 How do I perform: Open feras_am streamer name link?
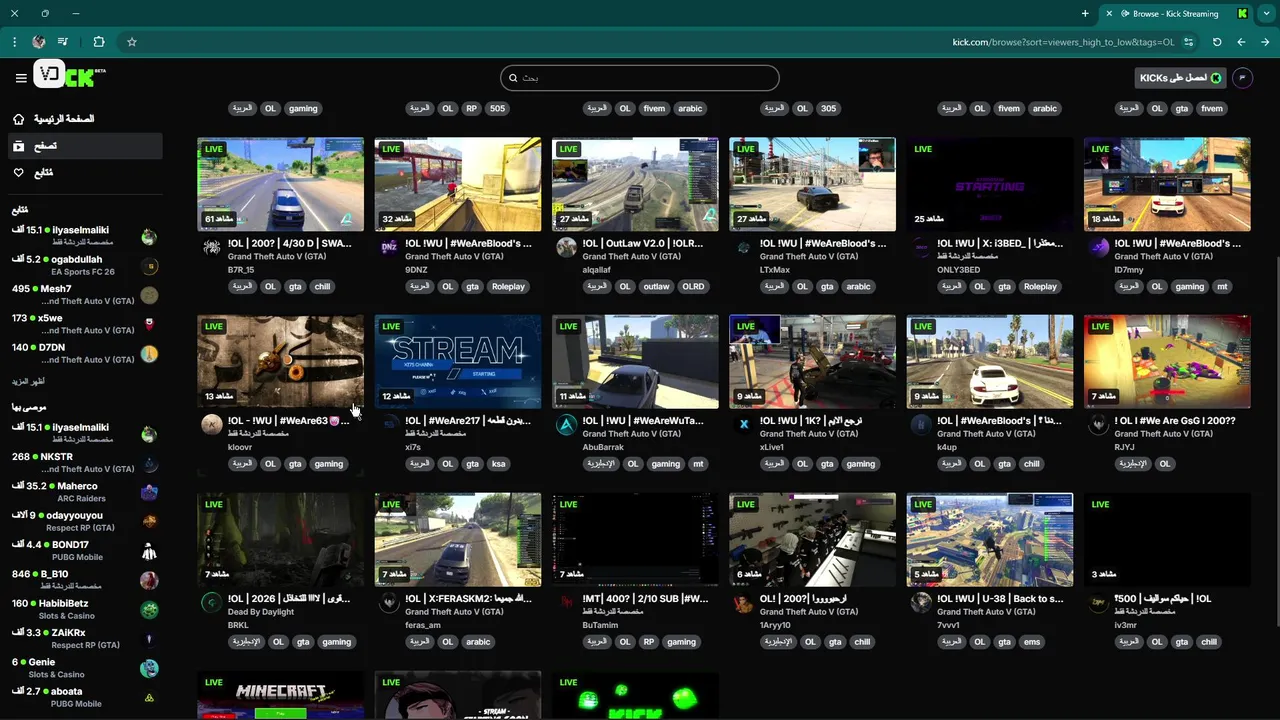point(422,625)
